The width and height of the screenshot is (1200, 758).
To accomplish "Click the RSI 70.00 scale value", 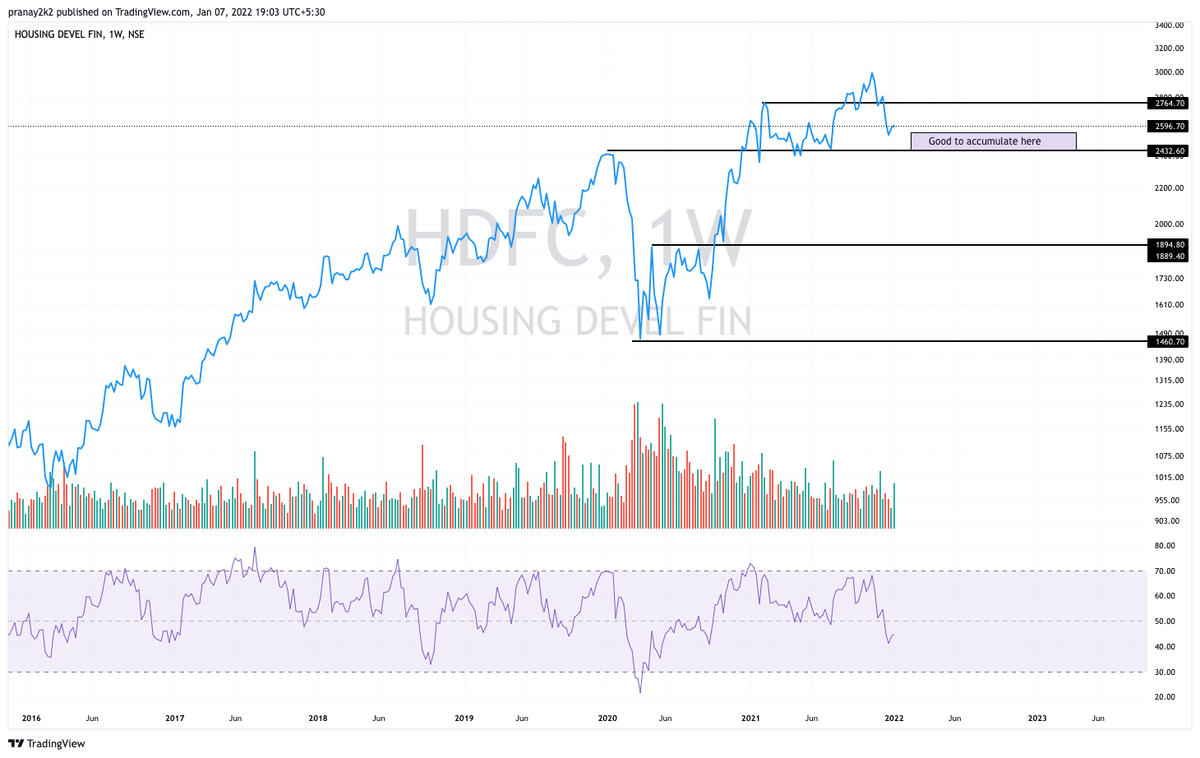I will pos(1164,571).
